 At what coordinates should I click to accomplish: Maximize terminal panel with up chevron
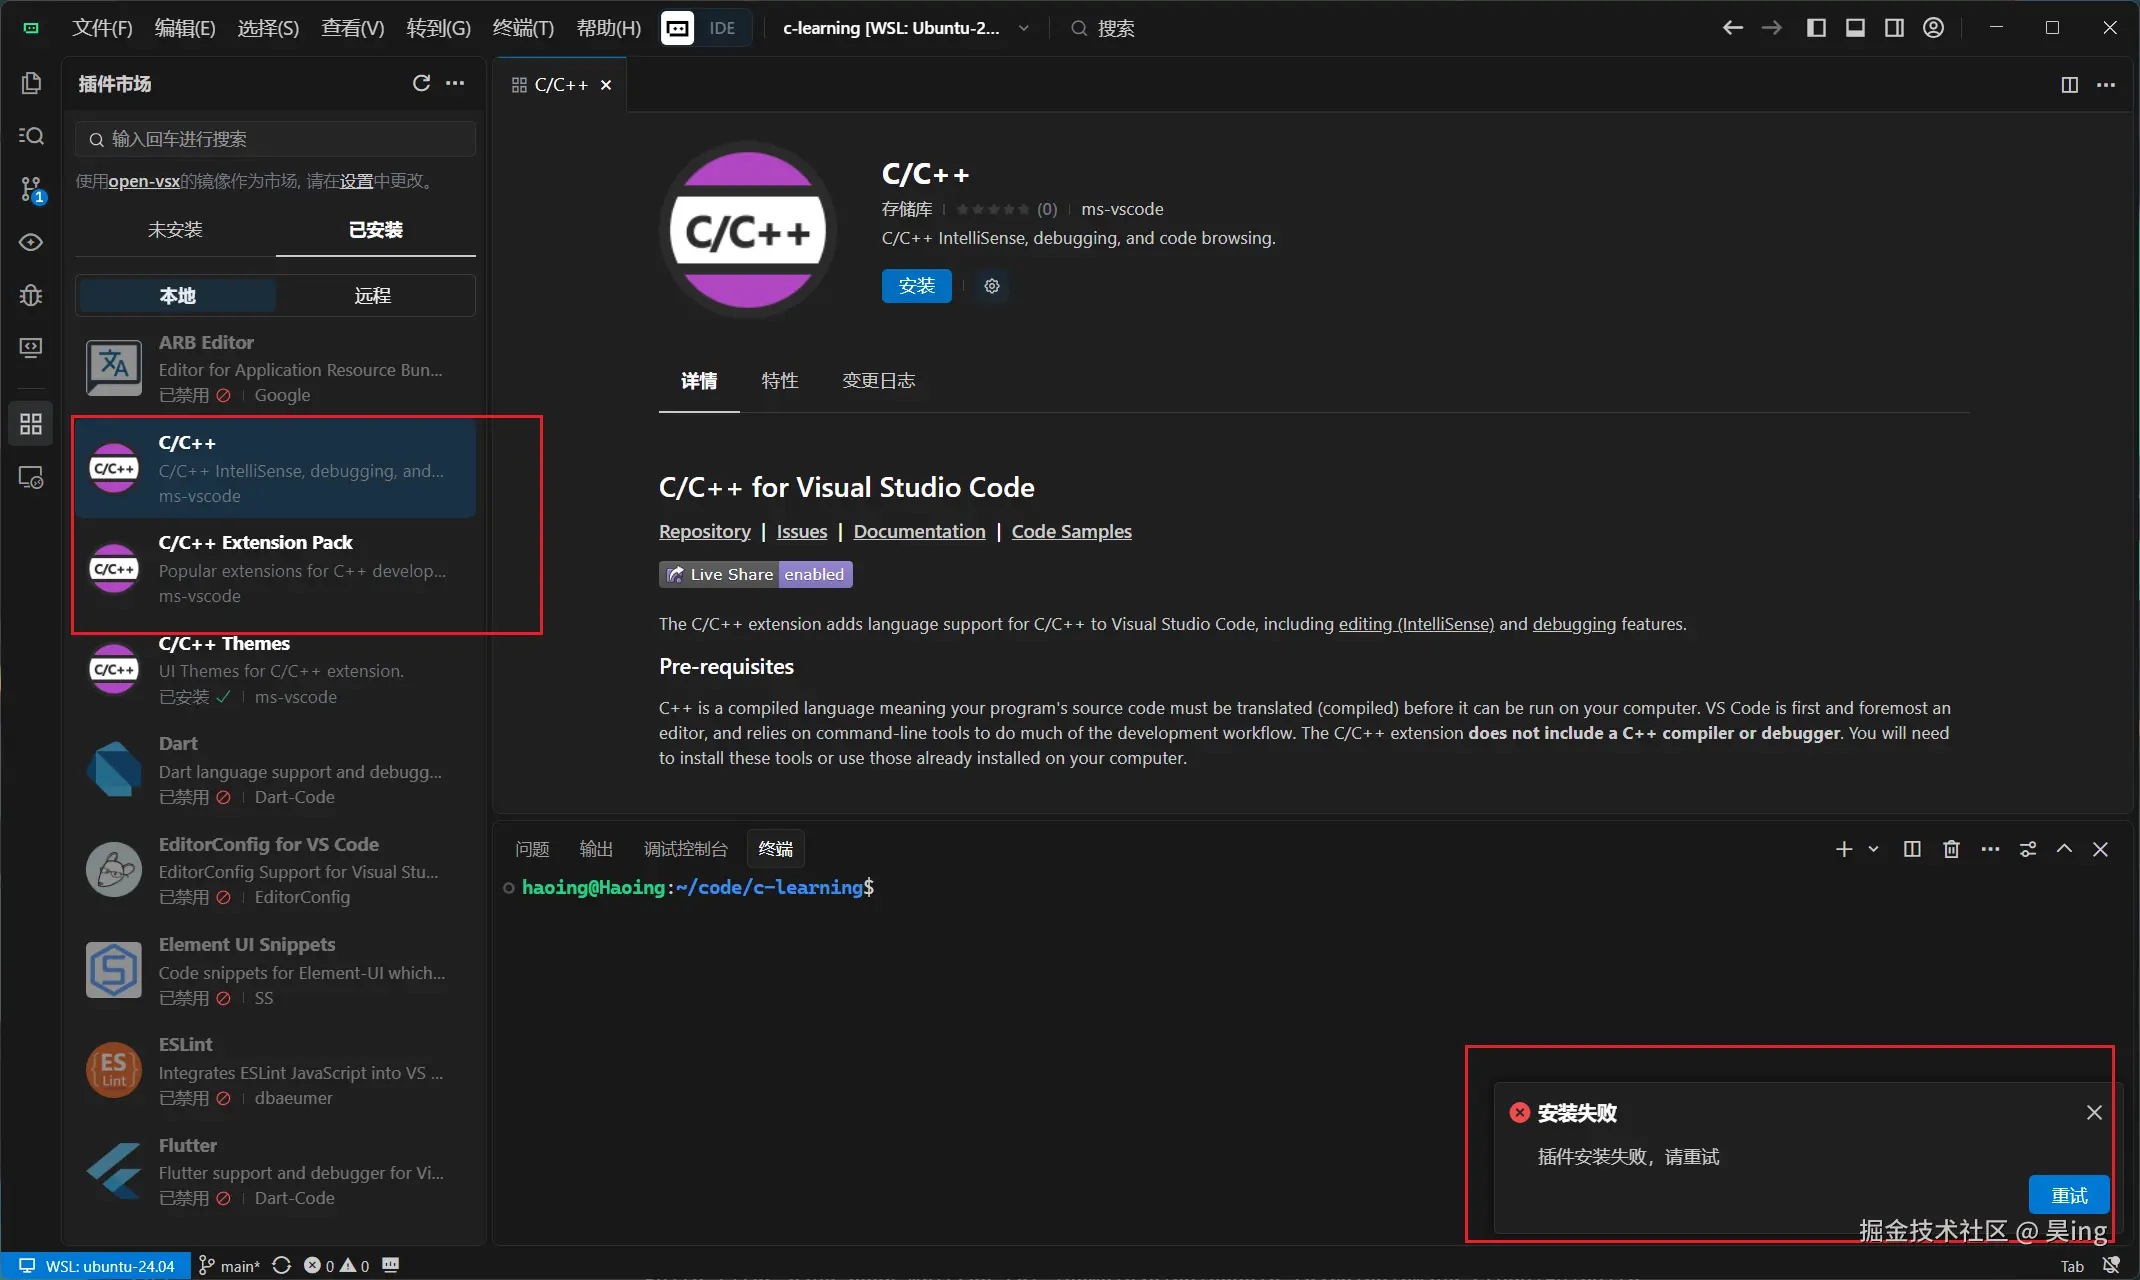(x=2064, y=849)
